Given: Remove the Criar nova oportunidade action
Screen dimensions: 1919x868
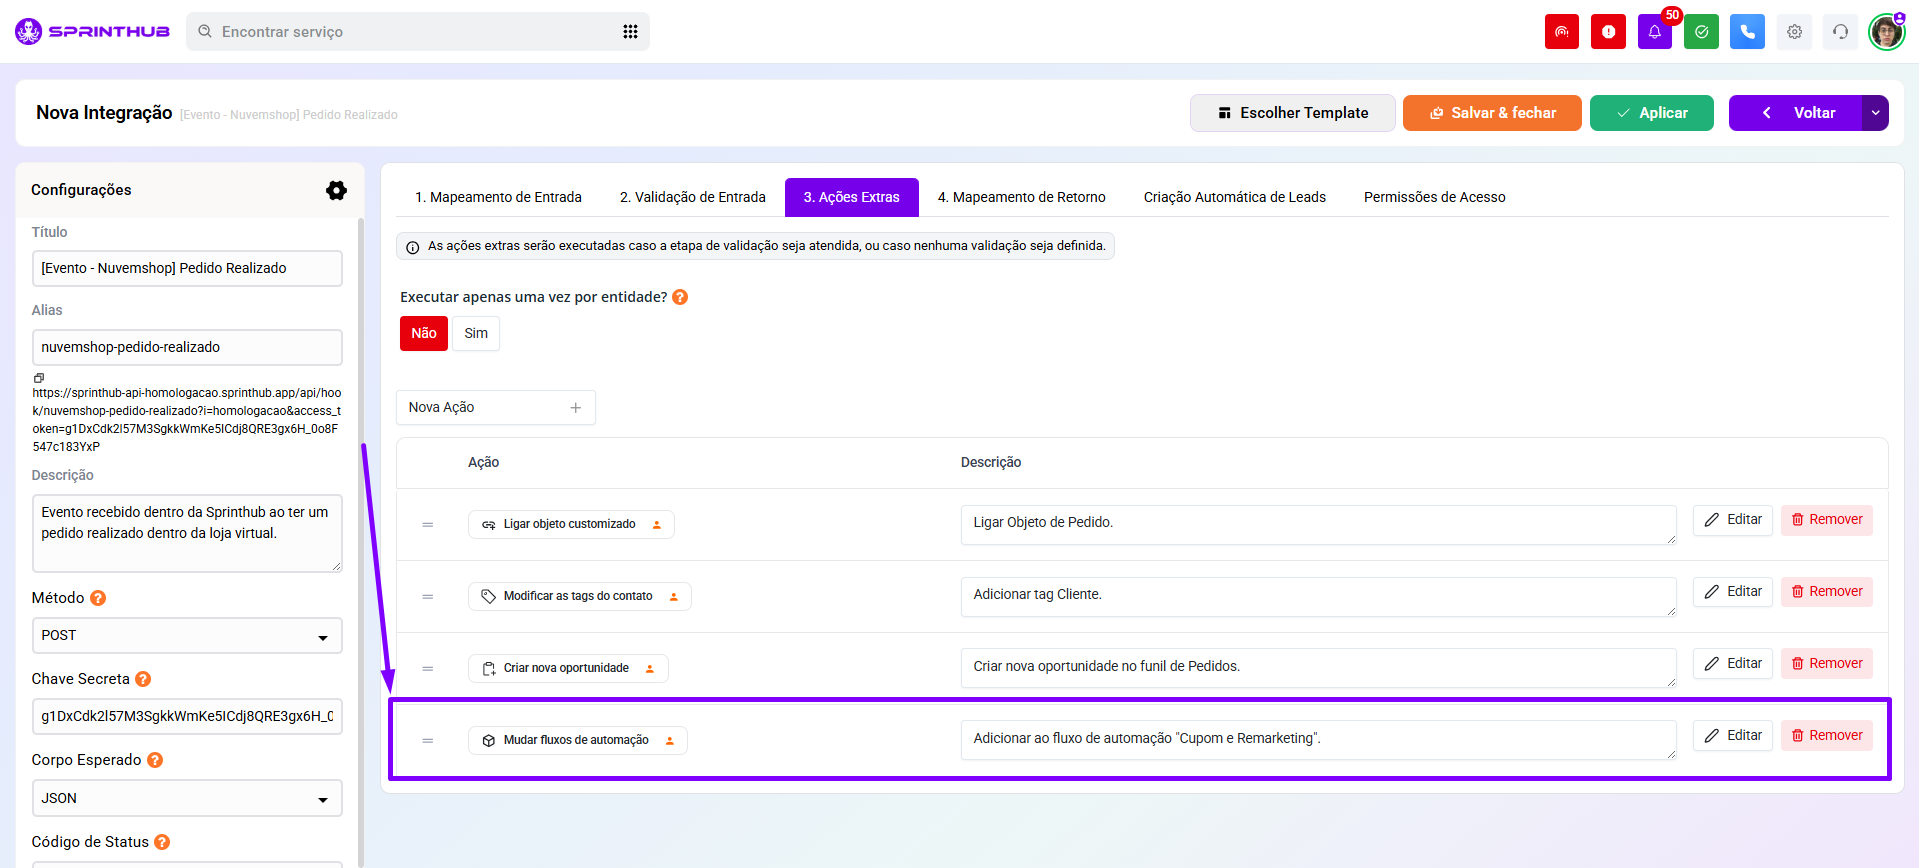Looking at the screenshot, I should (1826, 663).
